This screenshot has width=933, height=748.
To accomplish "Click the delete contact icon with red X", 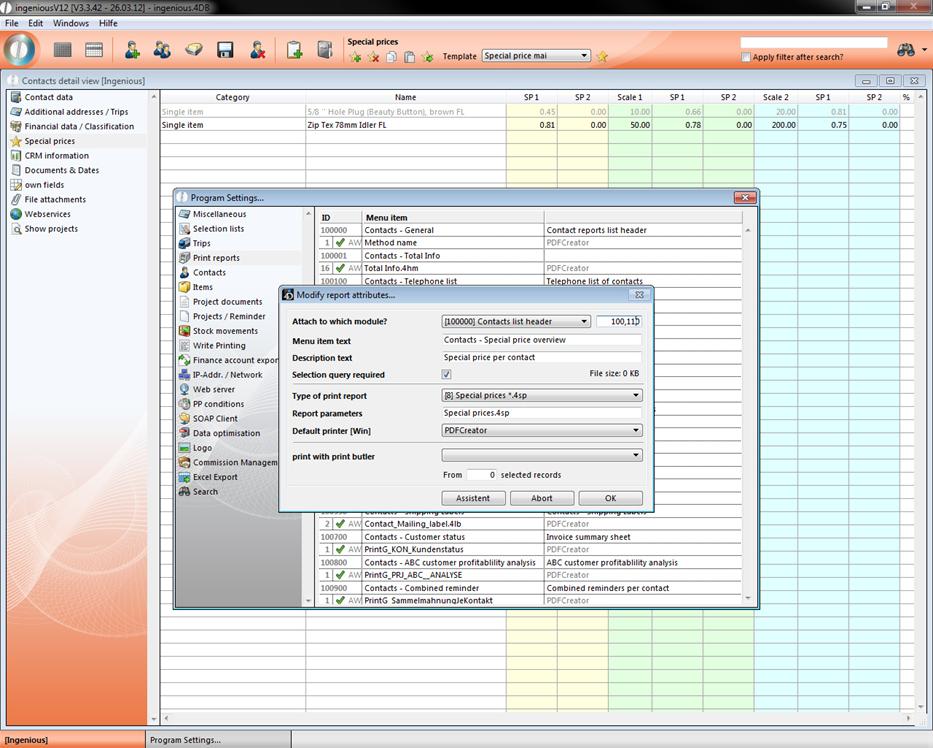I will pyautogui.click(x=257, y=50).
